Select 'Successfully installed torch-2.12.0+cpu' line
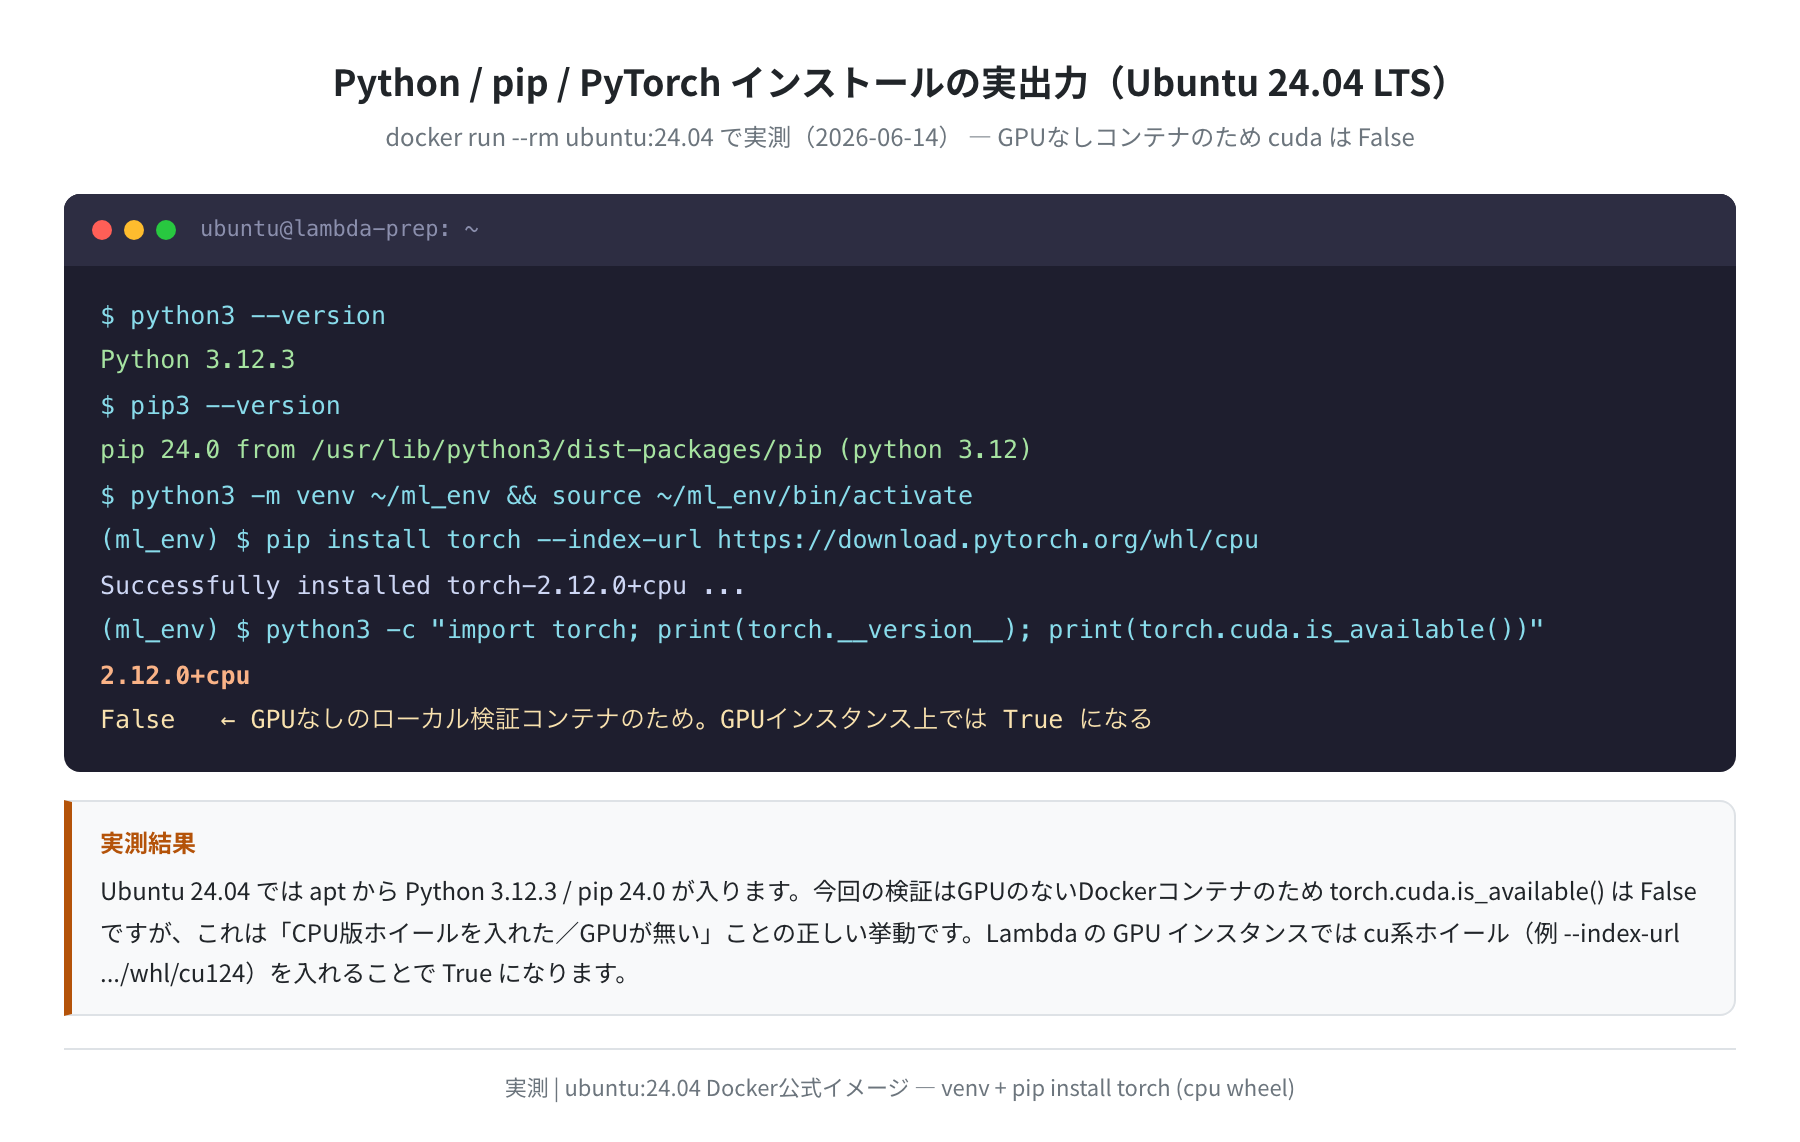The width and height of the screenshot is (1800, 1142). pos(423,586)
